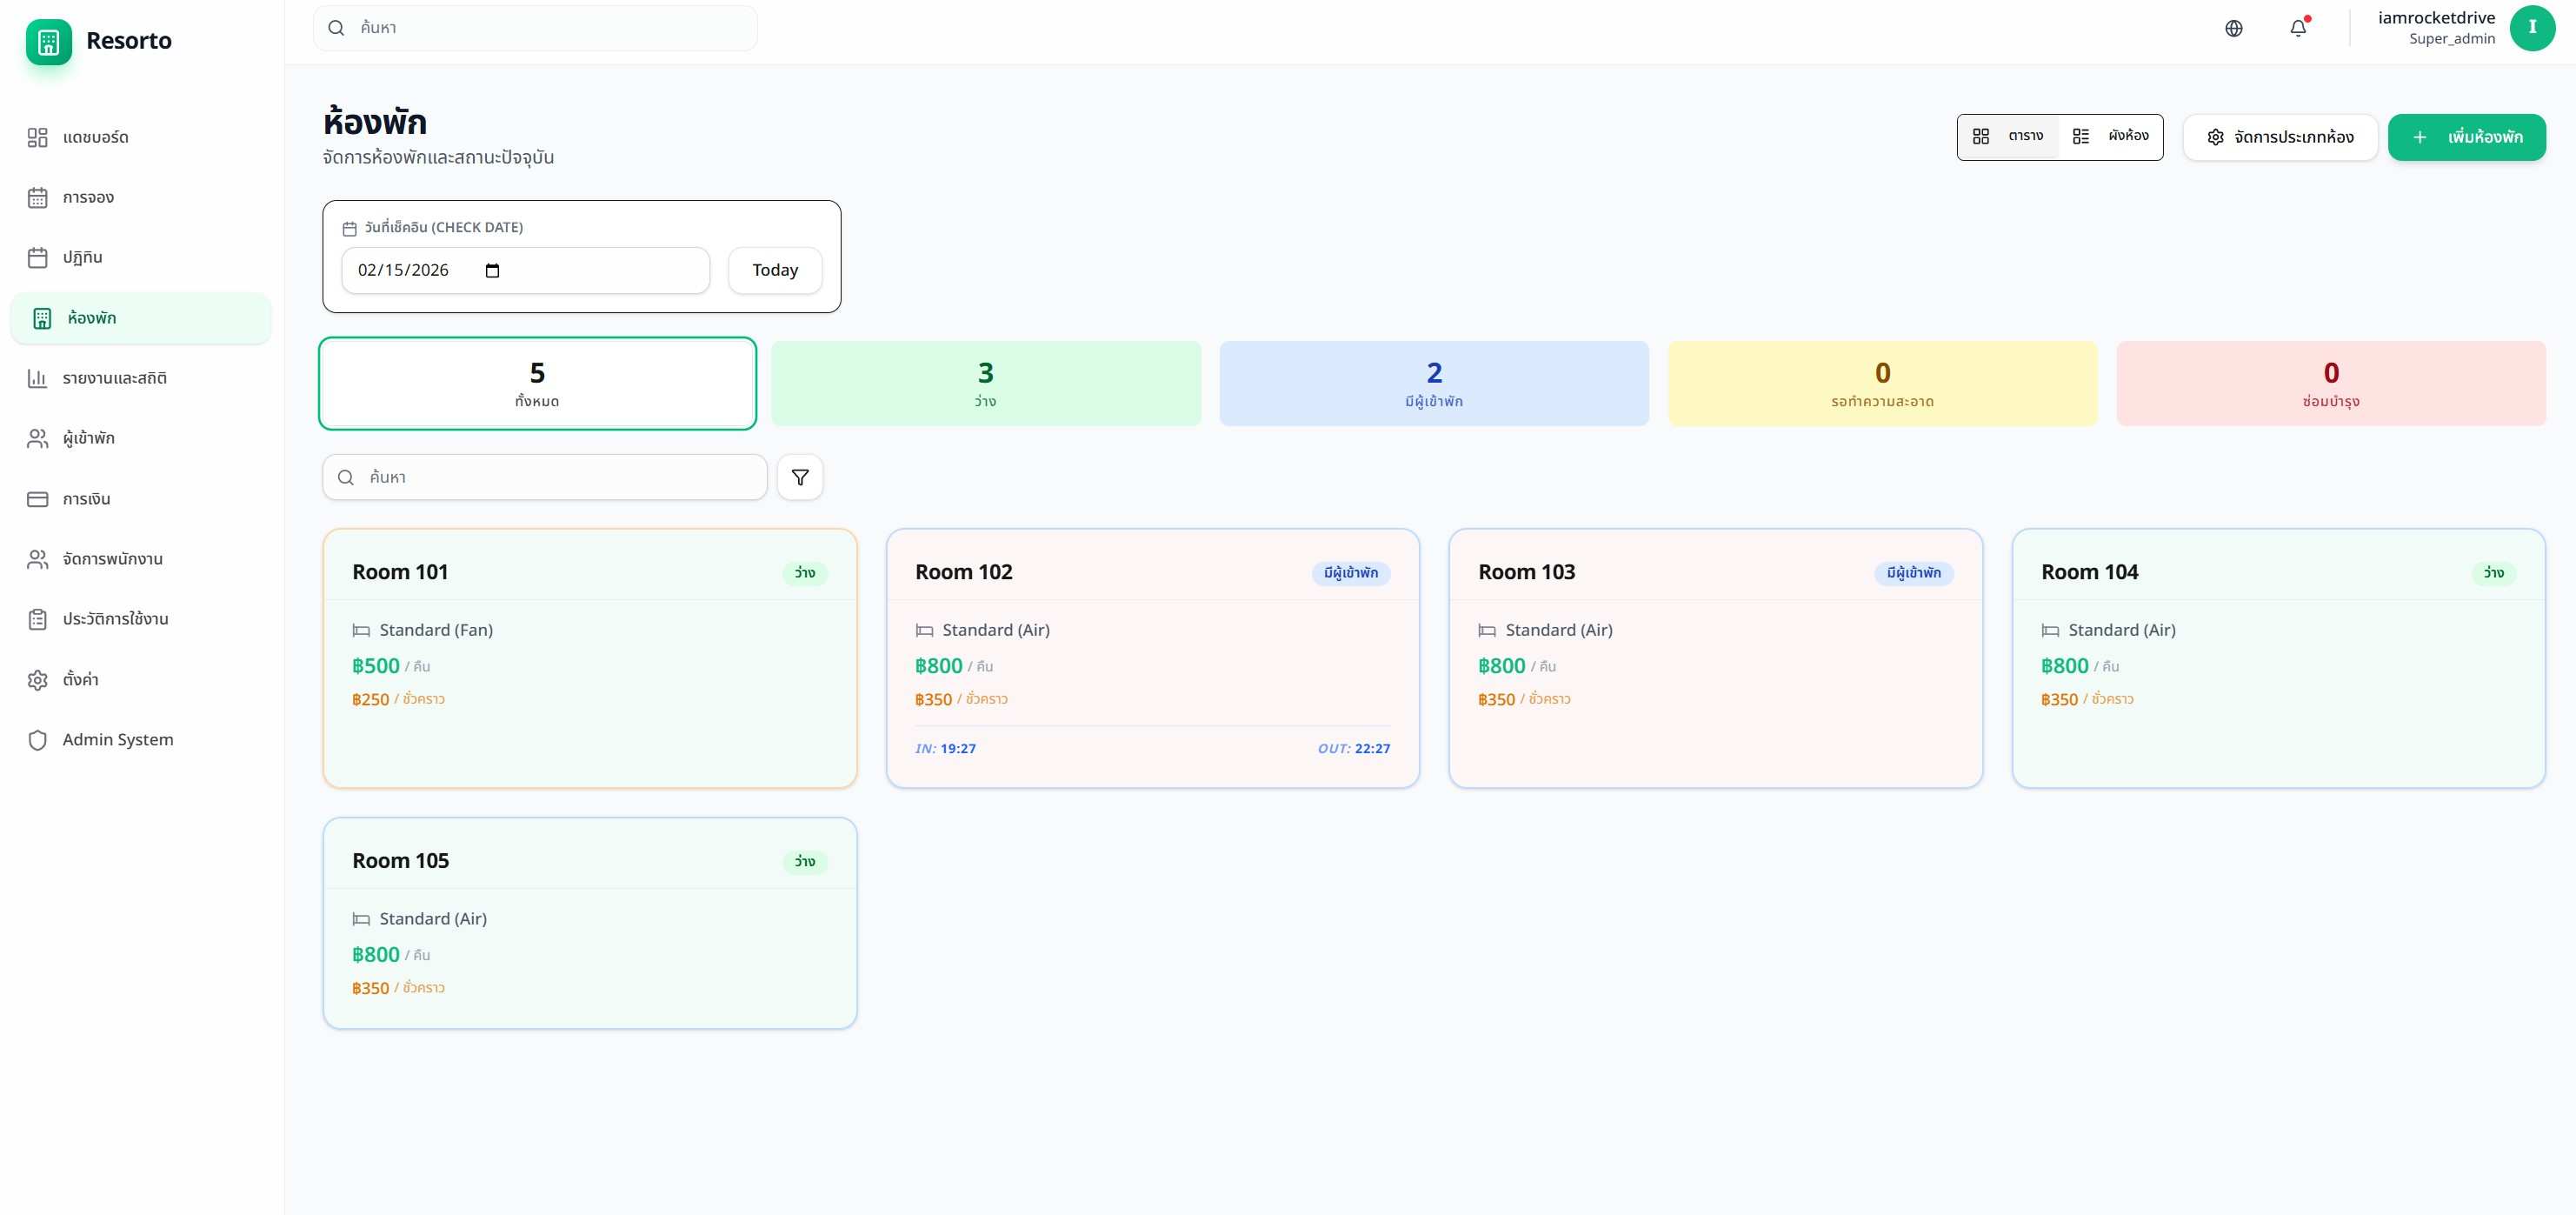
Task: Open the iamrocketdrive account menu
Action: pos(2454,27)
